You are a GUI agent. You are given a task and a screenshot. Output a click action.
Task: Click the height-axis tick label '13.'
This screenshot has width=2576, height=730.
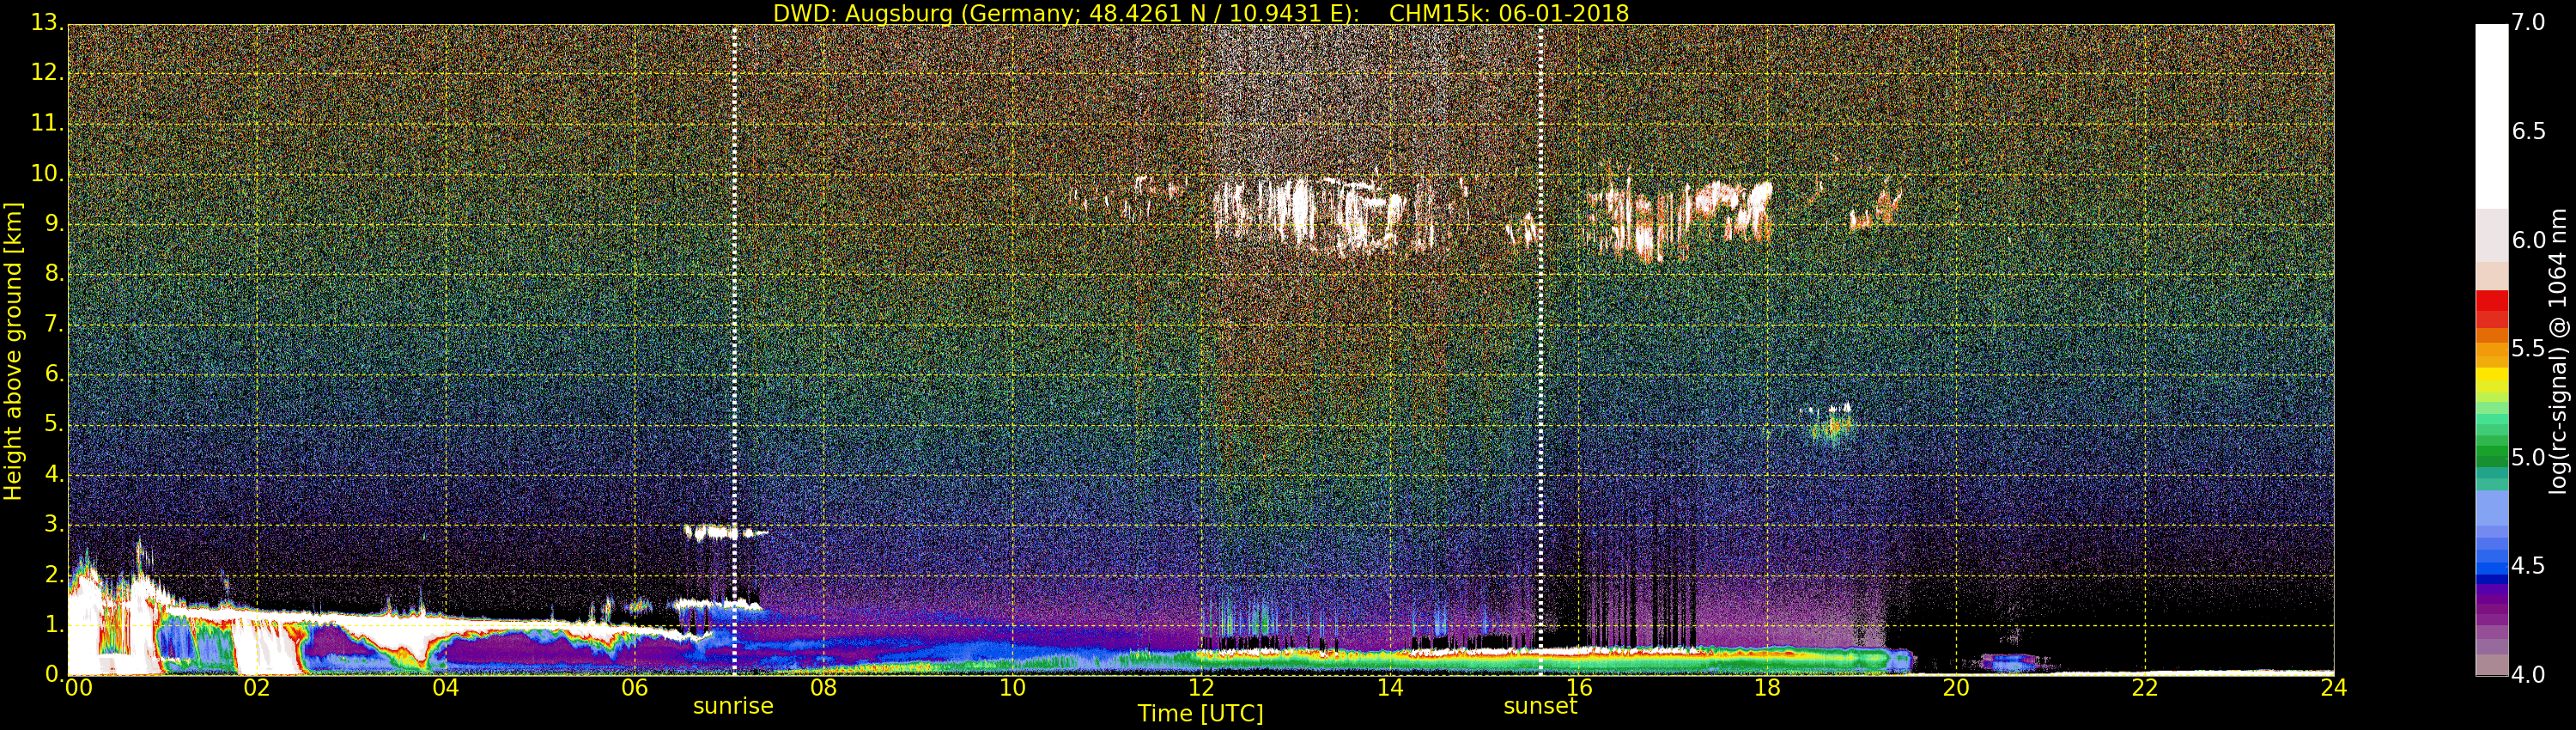click(47, 22)
